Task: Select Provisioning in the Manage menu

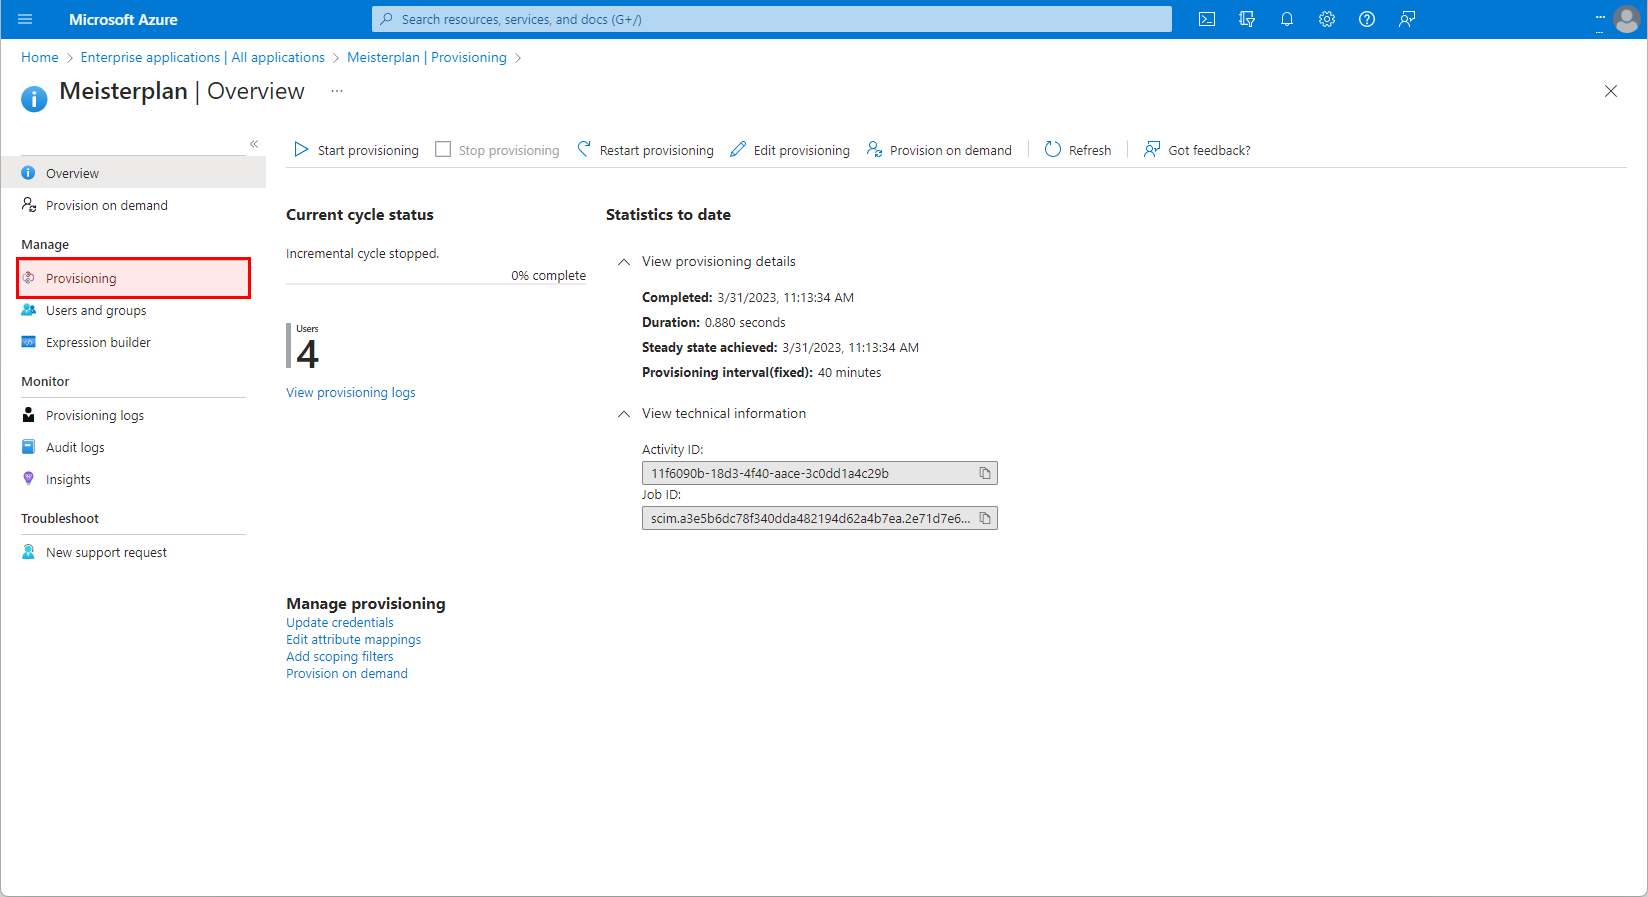Action: pyautogui.click(x=81, y=278)
